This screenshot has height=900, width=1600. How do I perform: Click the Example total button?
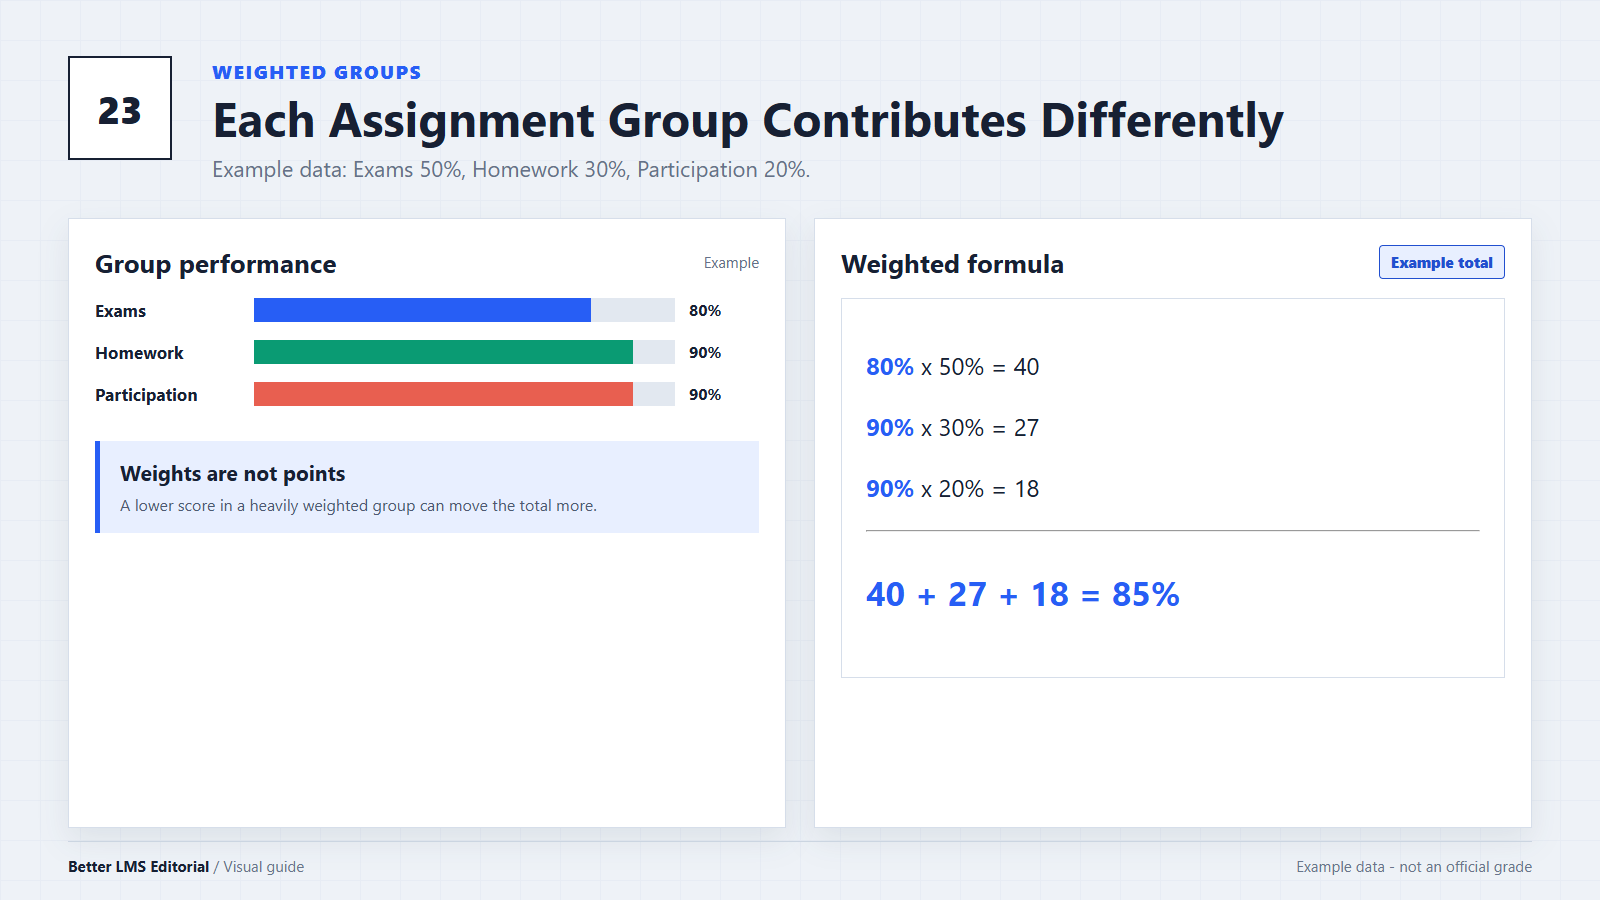tap(1441, 262)
